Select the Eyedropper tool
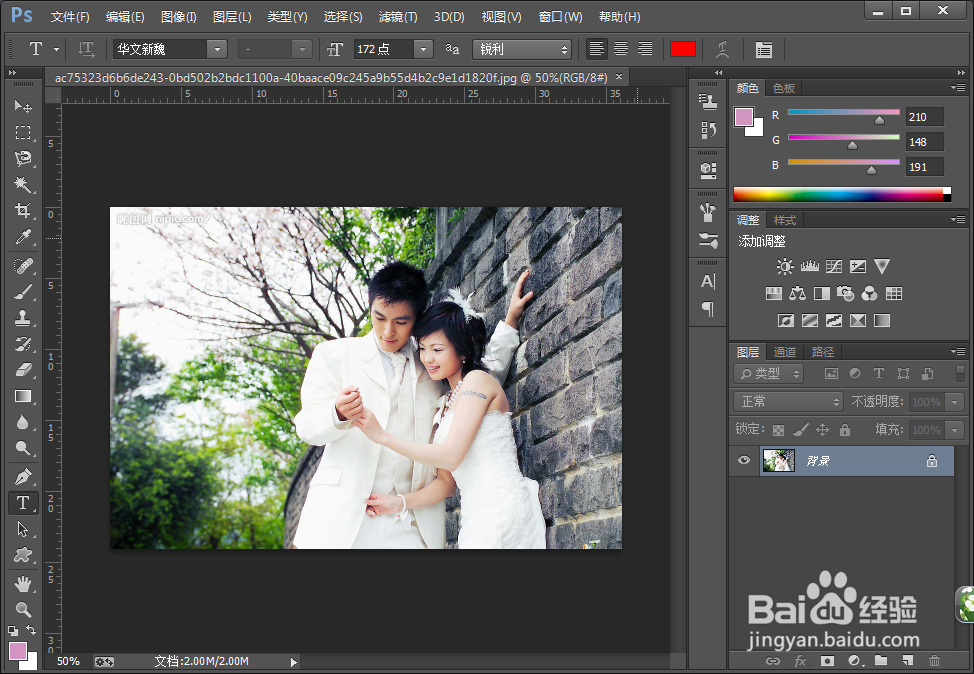Screen dimensions: 974x674 coord(23,237)
